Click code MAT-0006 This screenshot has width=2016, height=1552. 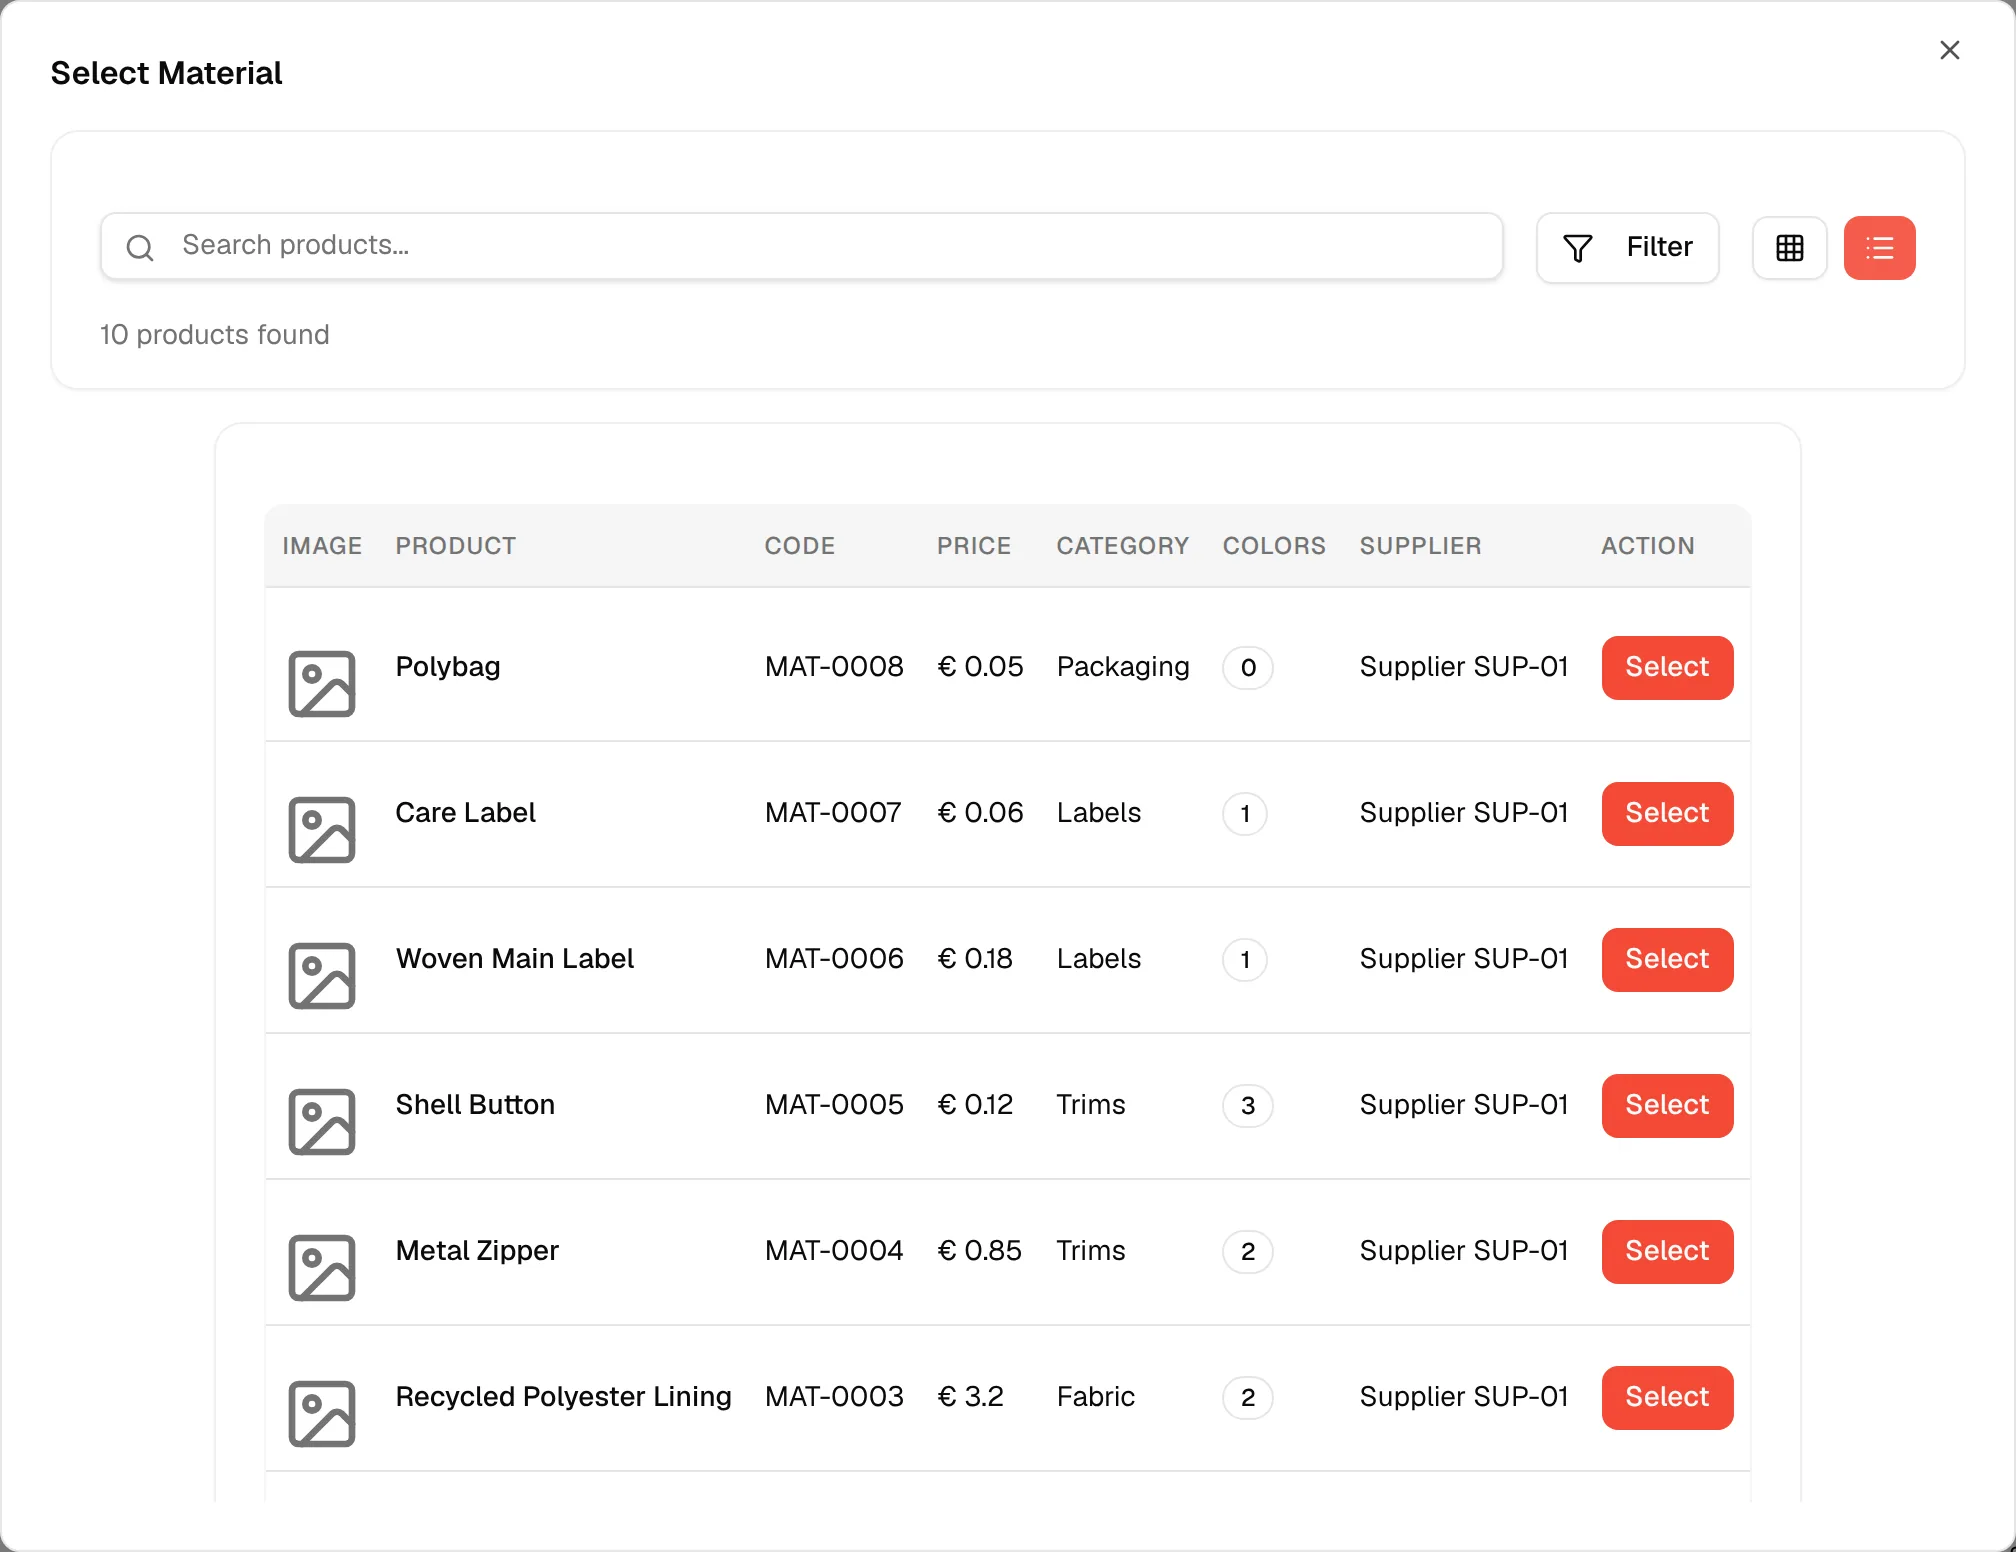click(834, 959)
